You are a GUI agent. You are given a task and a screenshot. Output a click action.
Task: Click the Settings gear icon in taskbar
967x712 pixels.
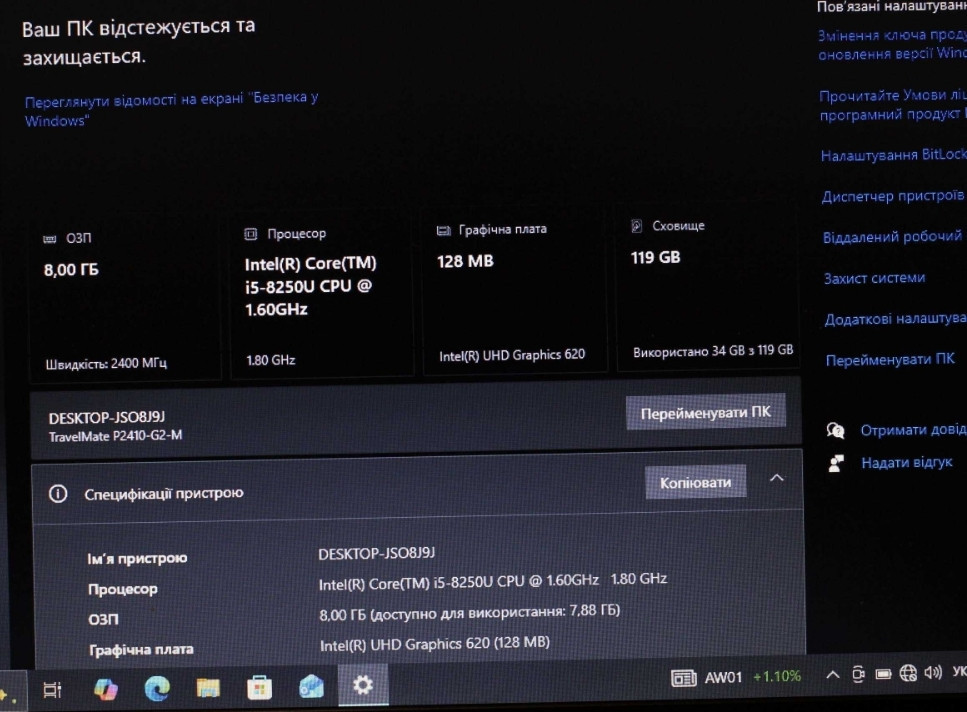pyautogui.click(x=362, y=685)
